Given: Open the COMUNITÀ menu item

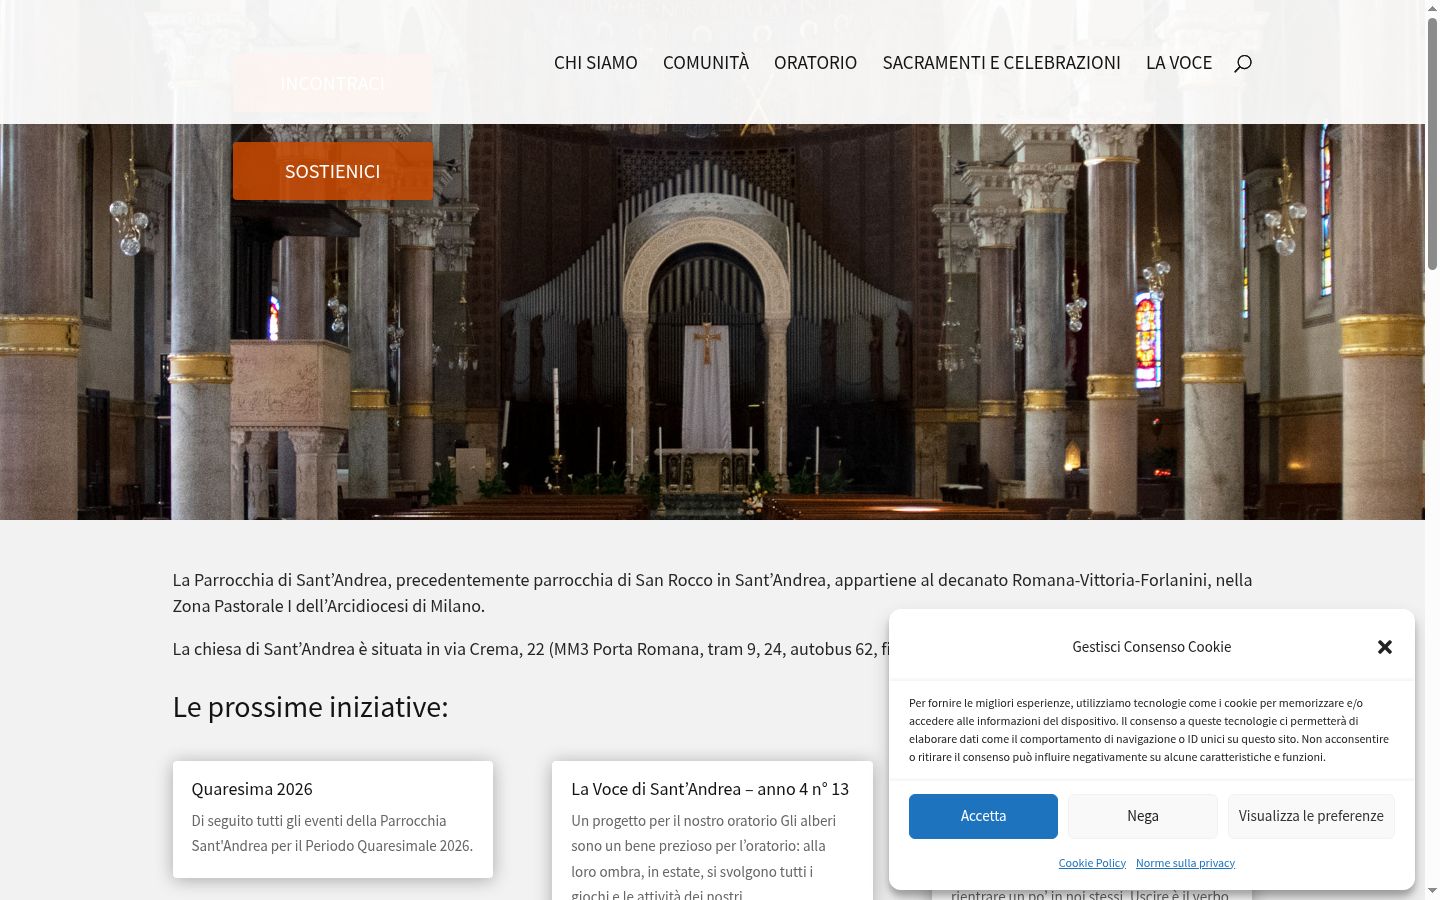Looking at the screenshot, I should coord(706,62).
